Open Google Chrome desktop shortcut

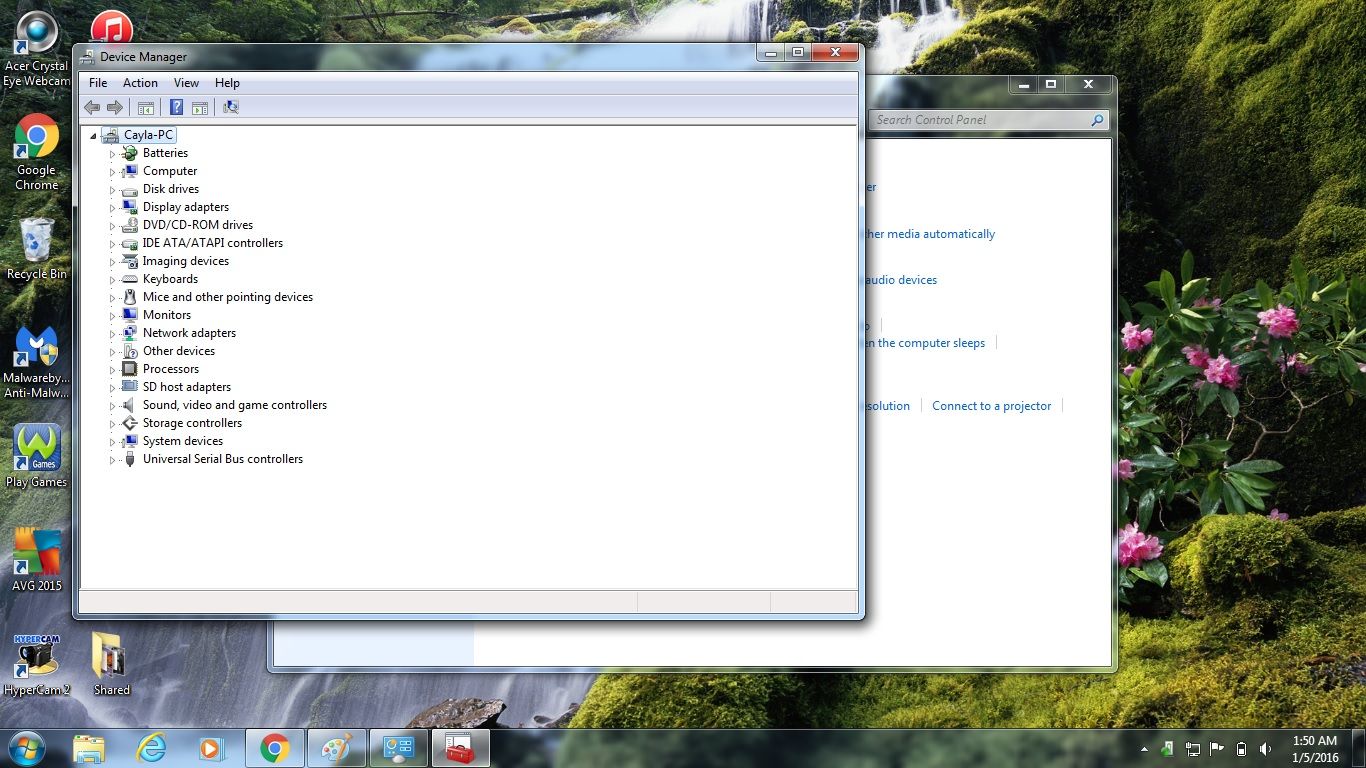pos(36,152)
